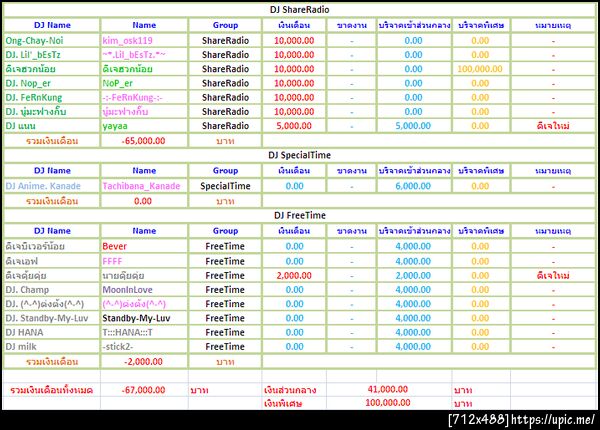
Task: Click "Name" header in DJ FreeTime table
Action: click(144, 231)
